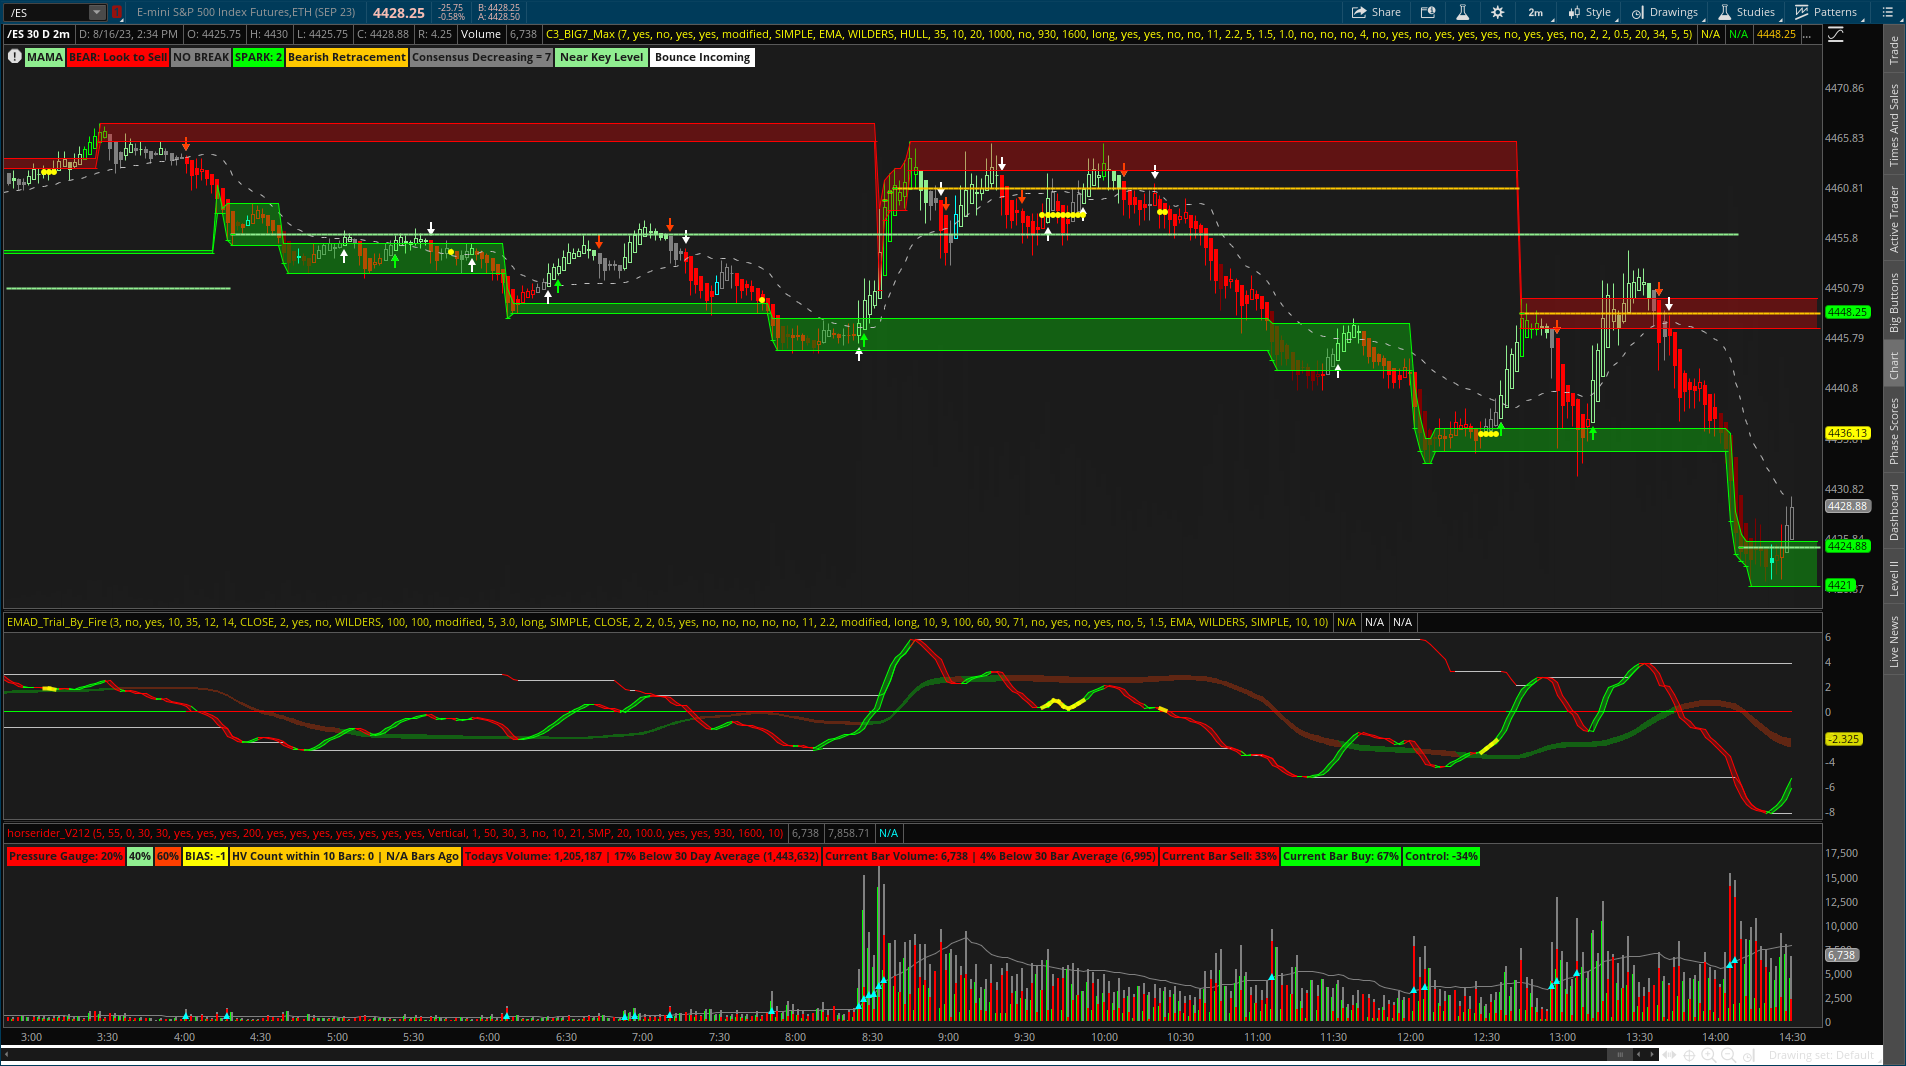The height and width of the screenshot is (1066, 1906).
Task: Open the Live News sidebar tab
Action: pos(1894,641)
